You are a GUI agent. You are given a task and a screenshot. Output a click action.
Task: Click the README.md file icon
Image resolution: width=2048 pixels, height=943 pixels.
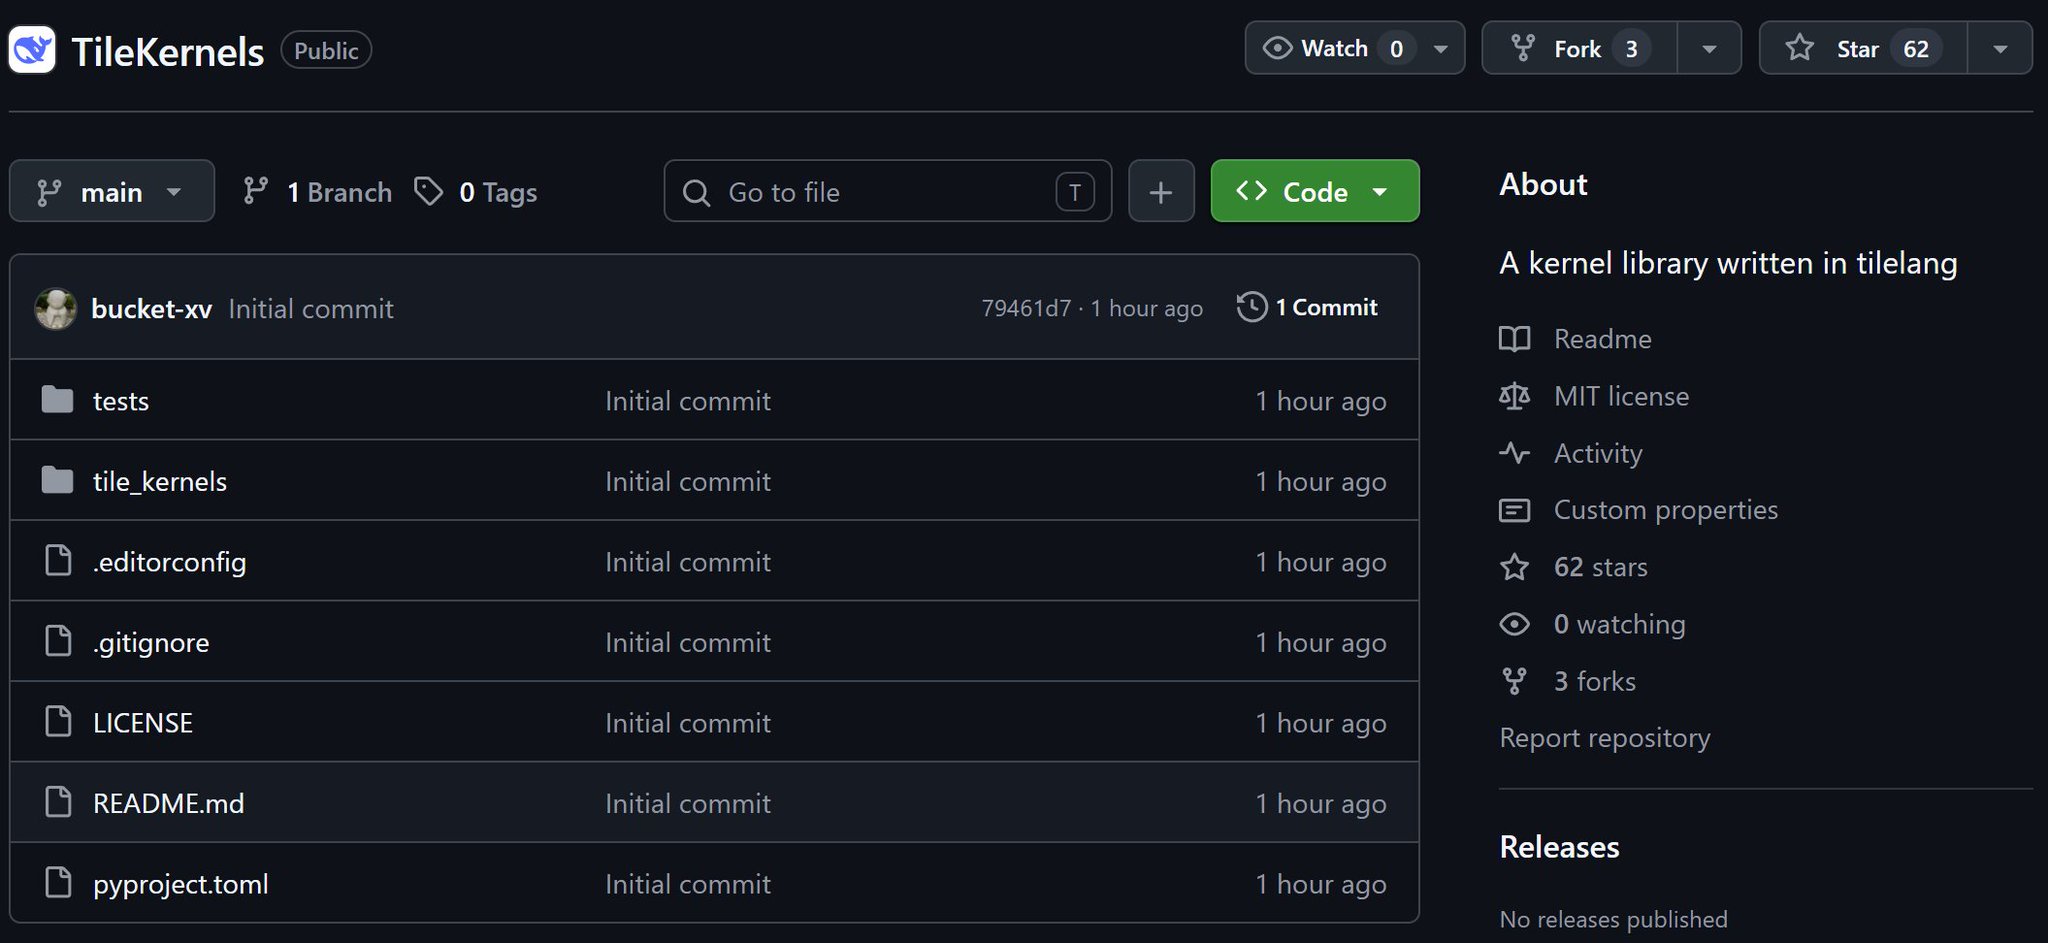pos(58,802)
